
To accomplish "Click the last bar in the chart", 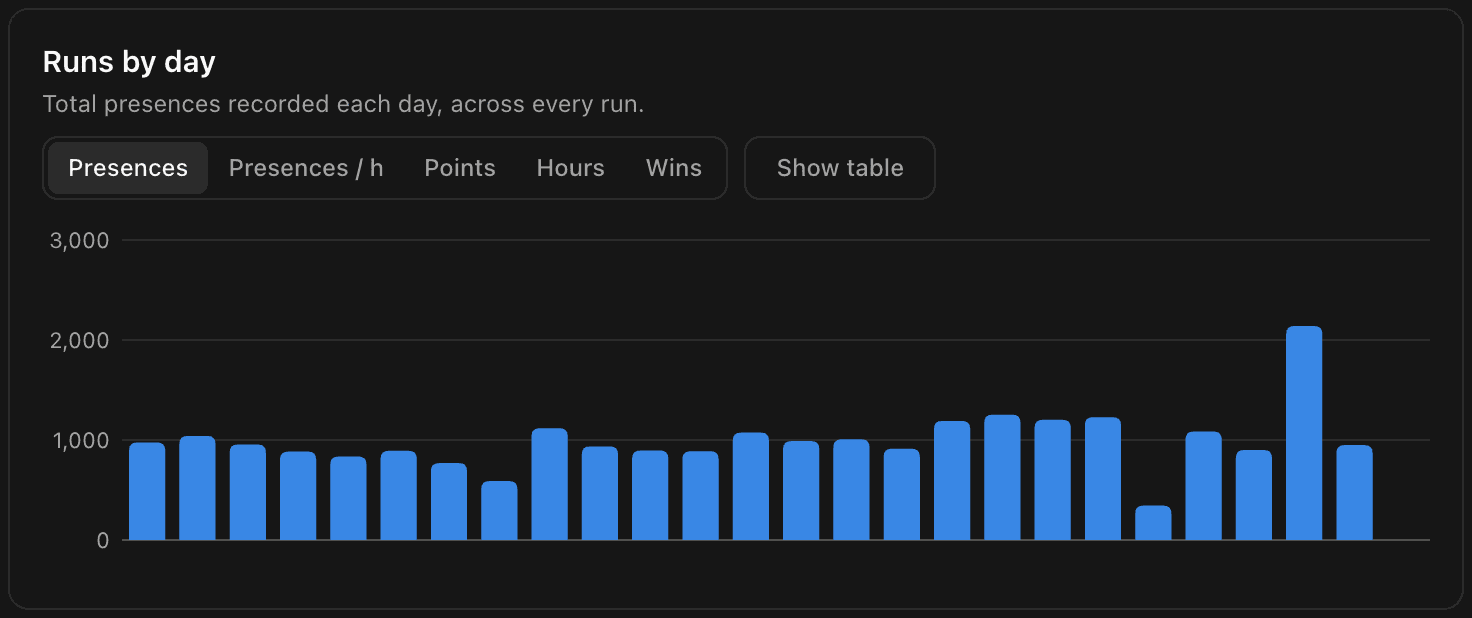I will [1354, 493].
